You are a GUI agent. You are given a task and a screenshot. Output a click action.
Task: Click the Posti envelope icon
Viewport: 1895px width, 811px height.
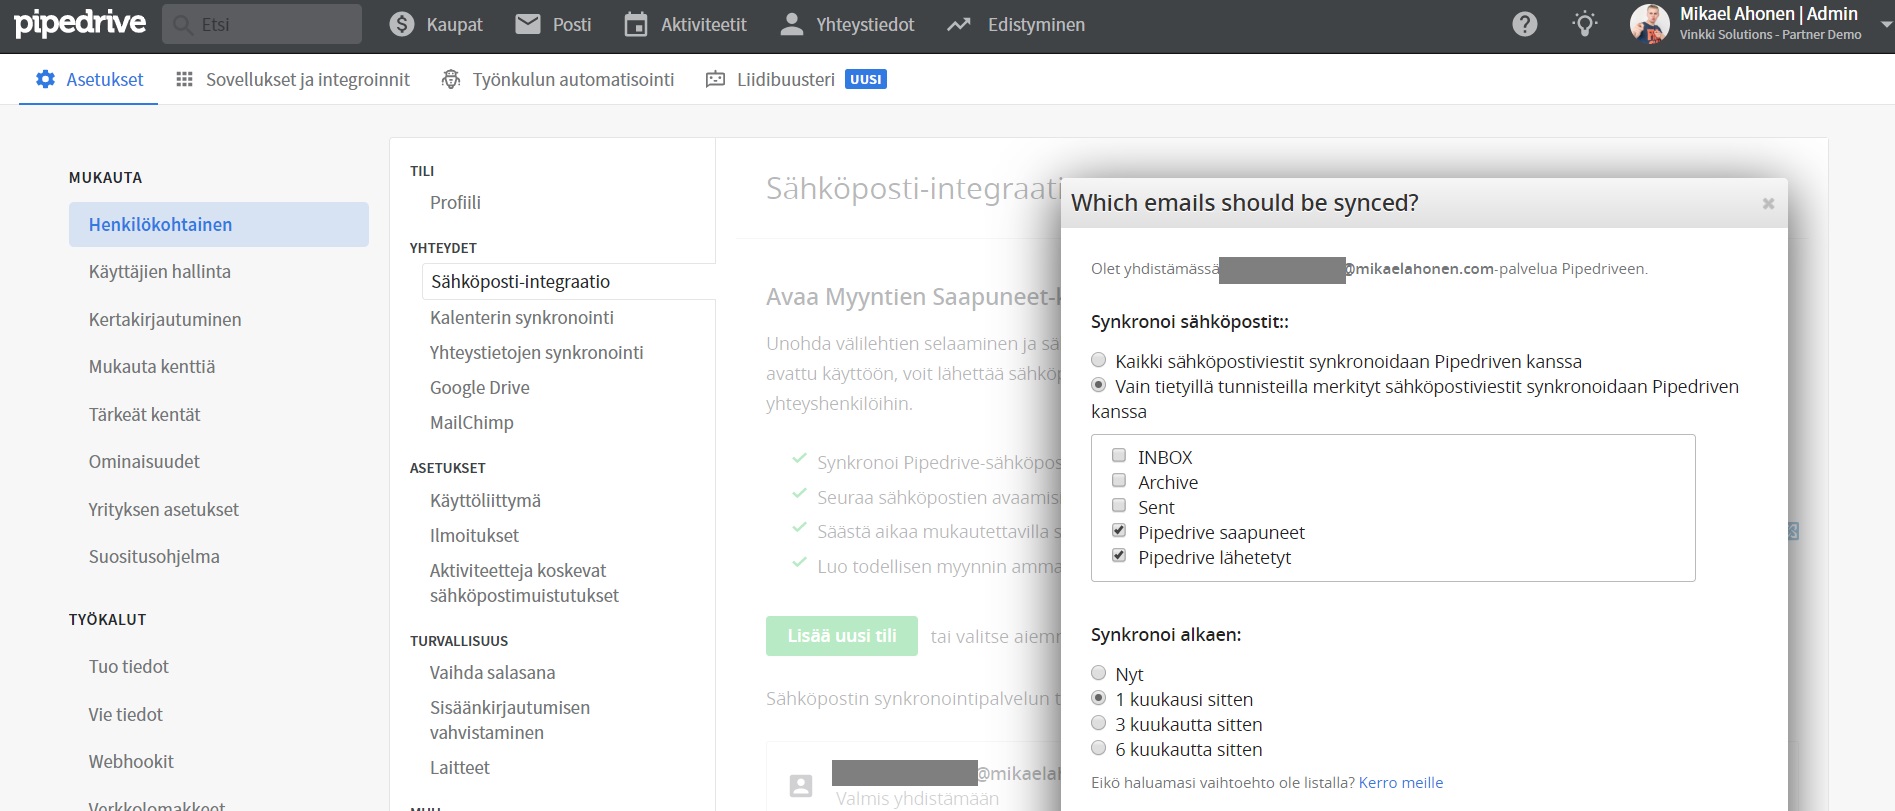coord(528,24)
